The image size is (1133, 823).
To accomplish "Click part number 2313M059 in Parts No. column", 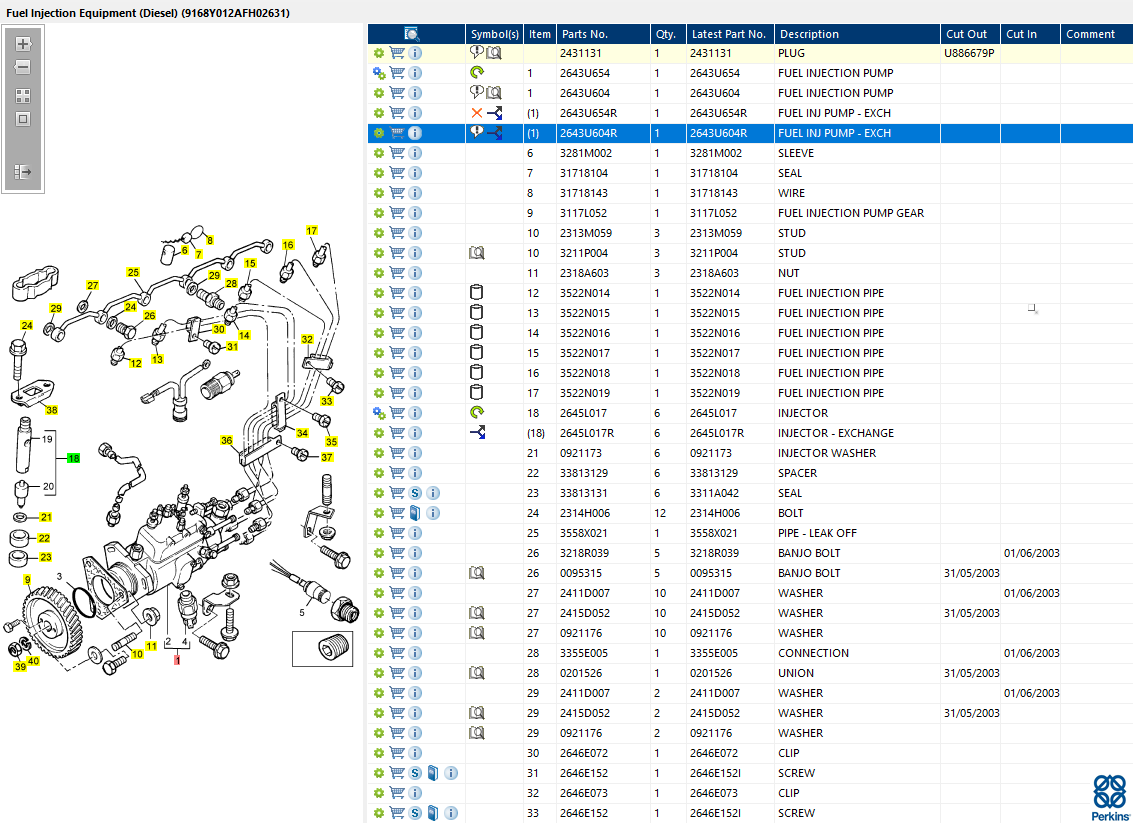I will click(586, 233).
